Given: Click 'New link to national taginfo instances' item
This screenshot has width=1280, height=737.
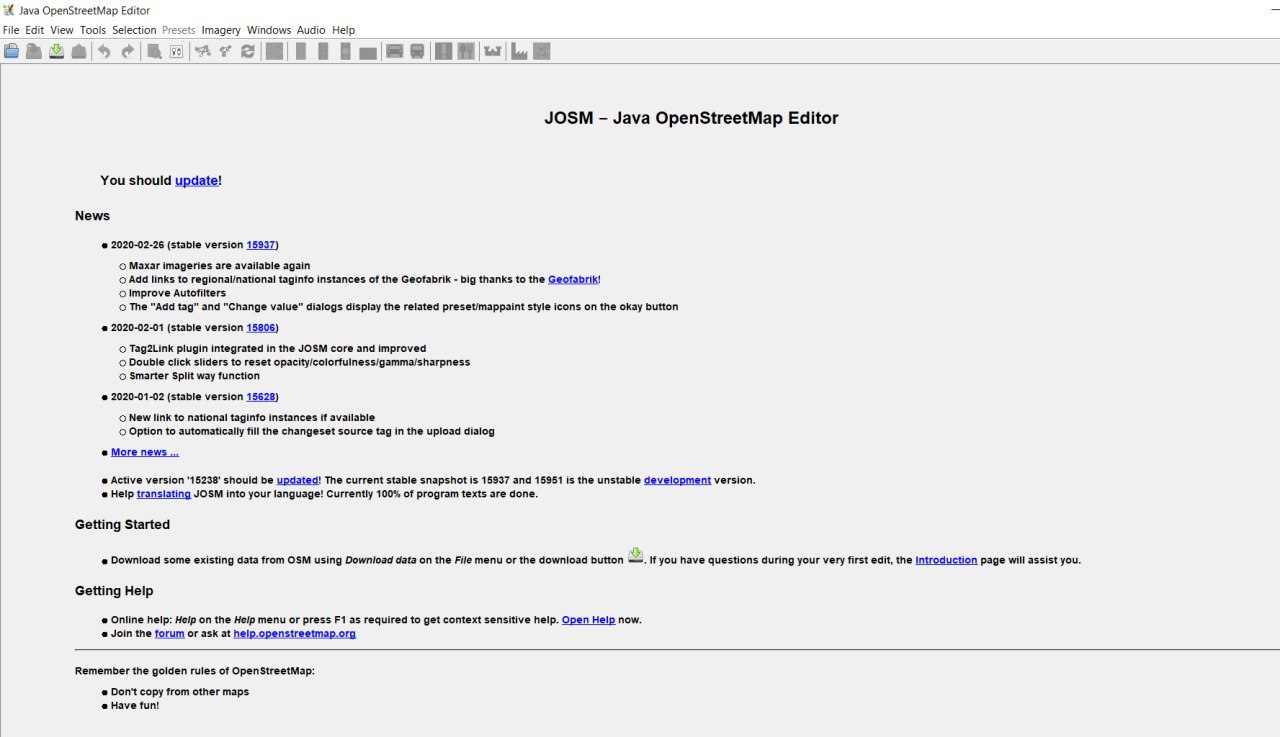Looking at the screenshot, I should pyautogui.click(x=252, y=418).
